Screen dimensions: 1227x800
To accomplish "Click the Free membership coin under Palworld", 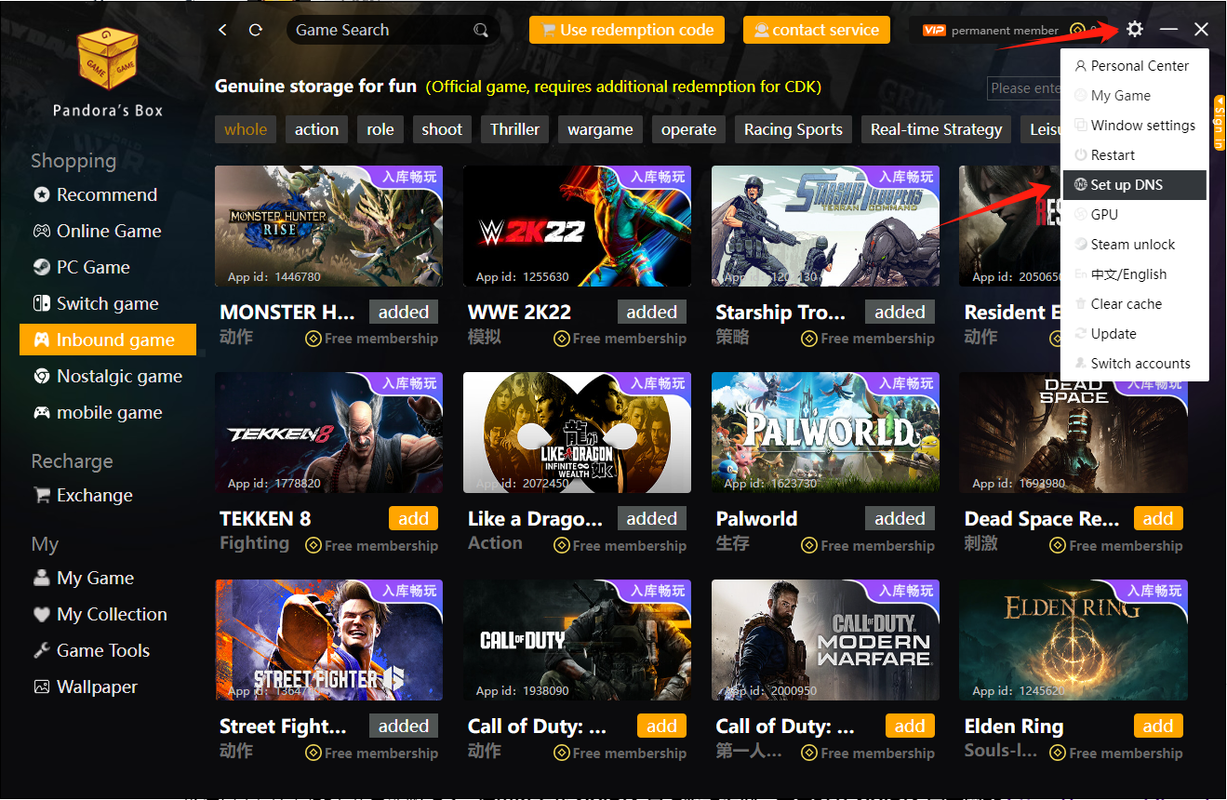I will coord(809,546).
